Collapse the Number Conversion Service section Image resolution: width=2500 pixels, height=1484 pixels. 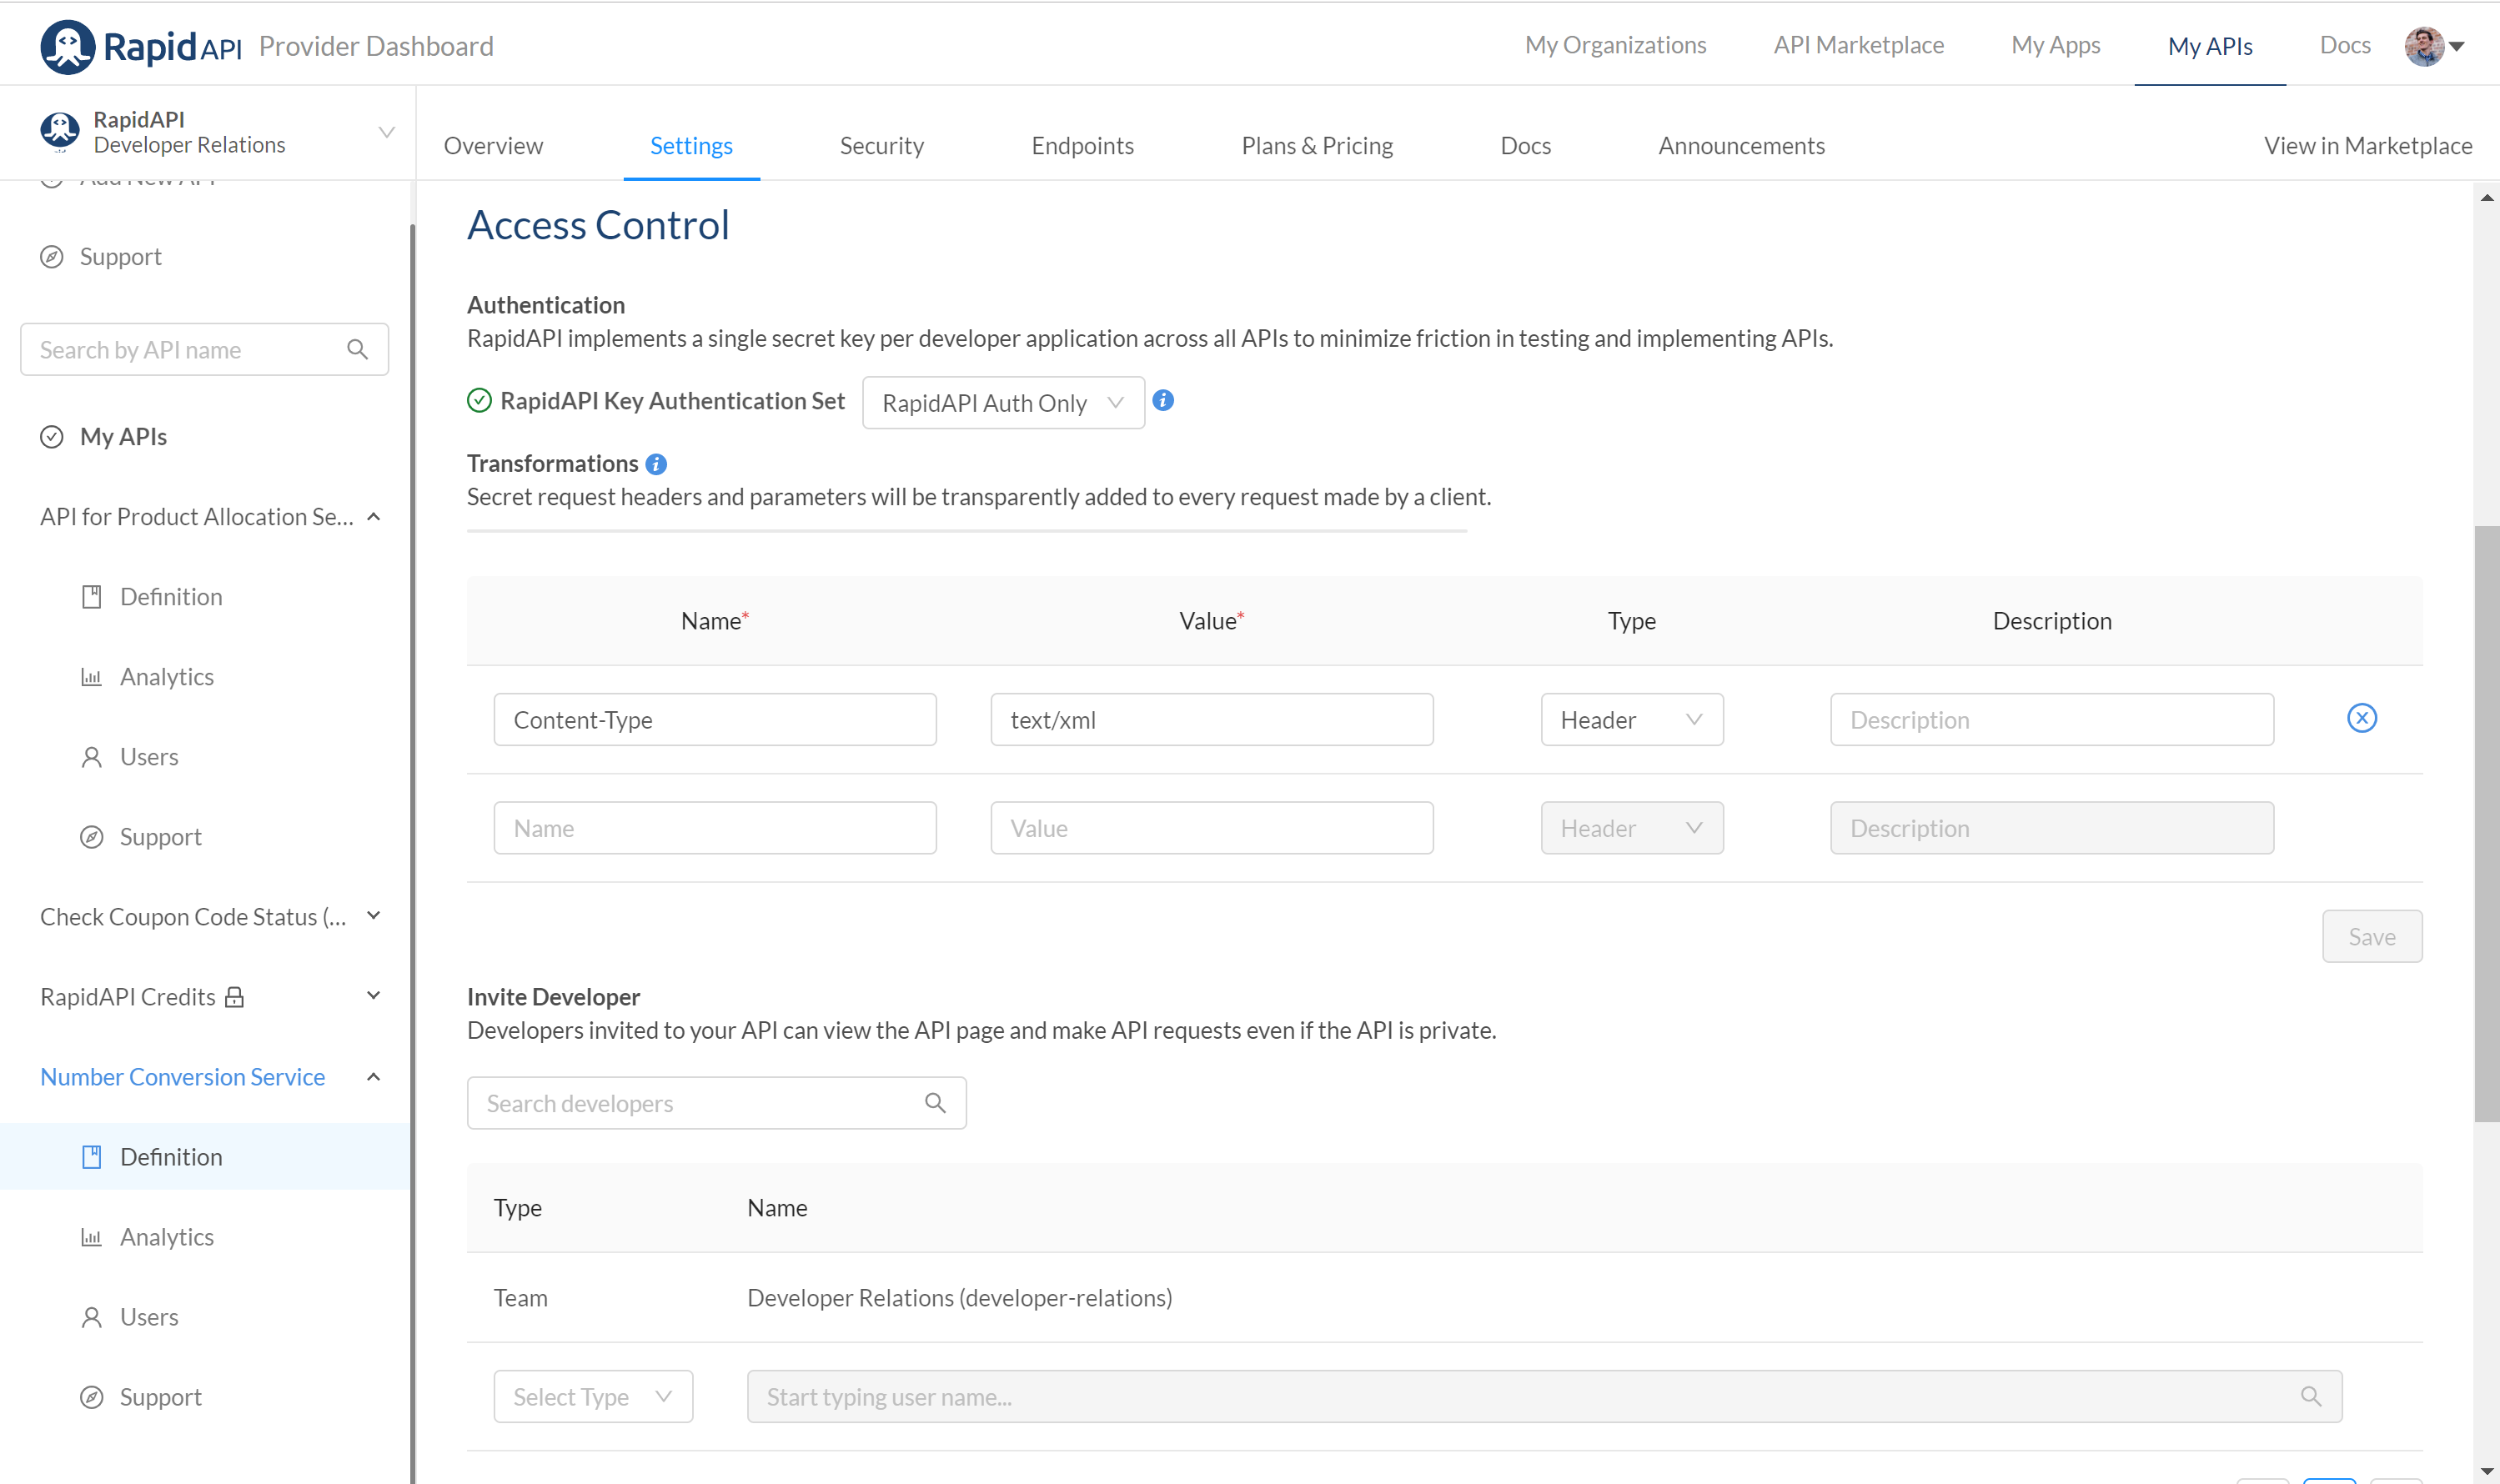[373, 1077]
